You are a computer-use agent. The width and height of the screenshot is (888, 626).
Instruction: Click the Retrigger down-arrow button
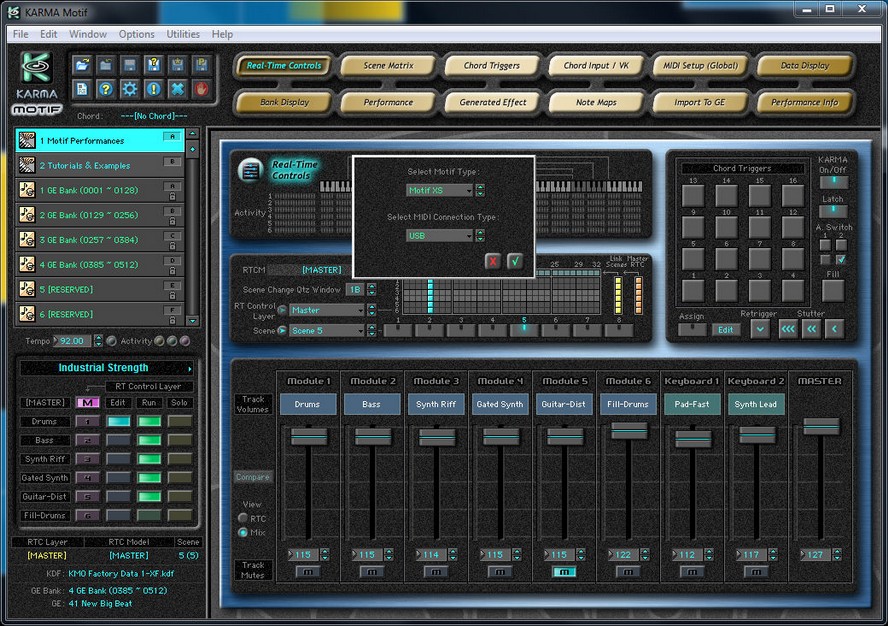pos(760,329)
